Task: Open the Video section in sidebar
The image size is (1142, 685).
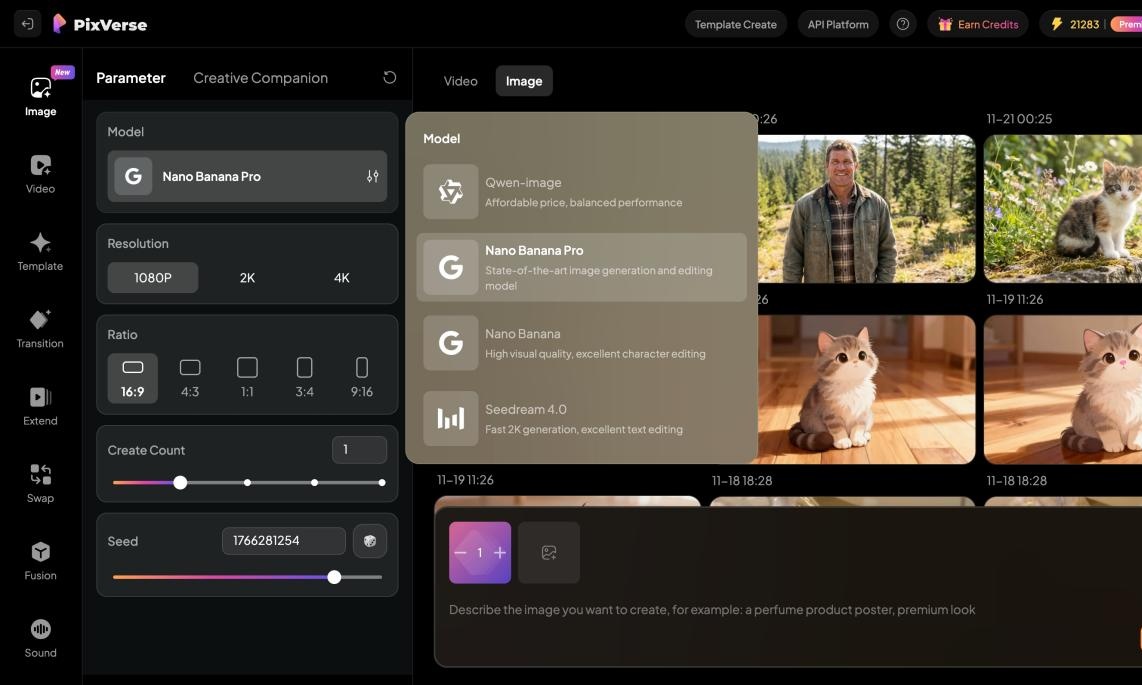Action: pos(40,174)
